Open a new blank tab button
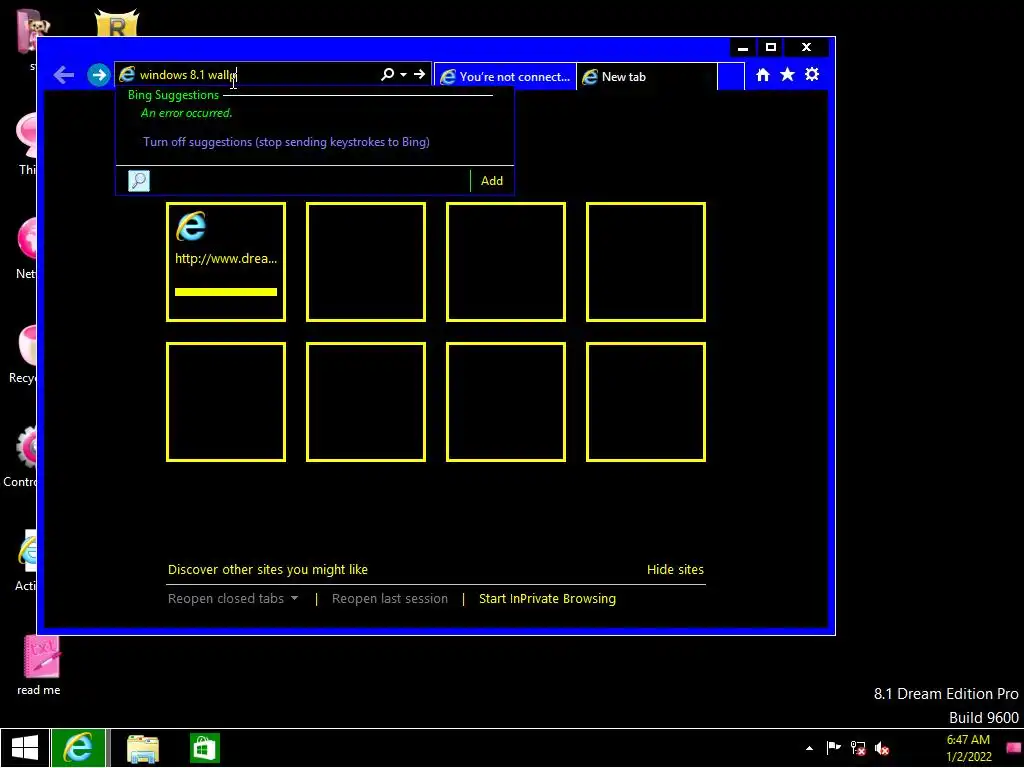Screen dimensions: 1024x768 [x=731, y=76]
